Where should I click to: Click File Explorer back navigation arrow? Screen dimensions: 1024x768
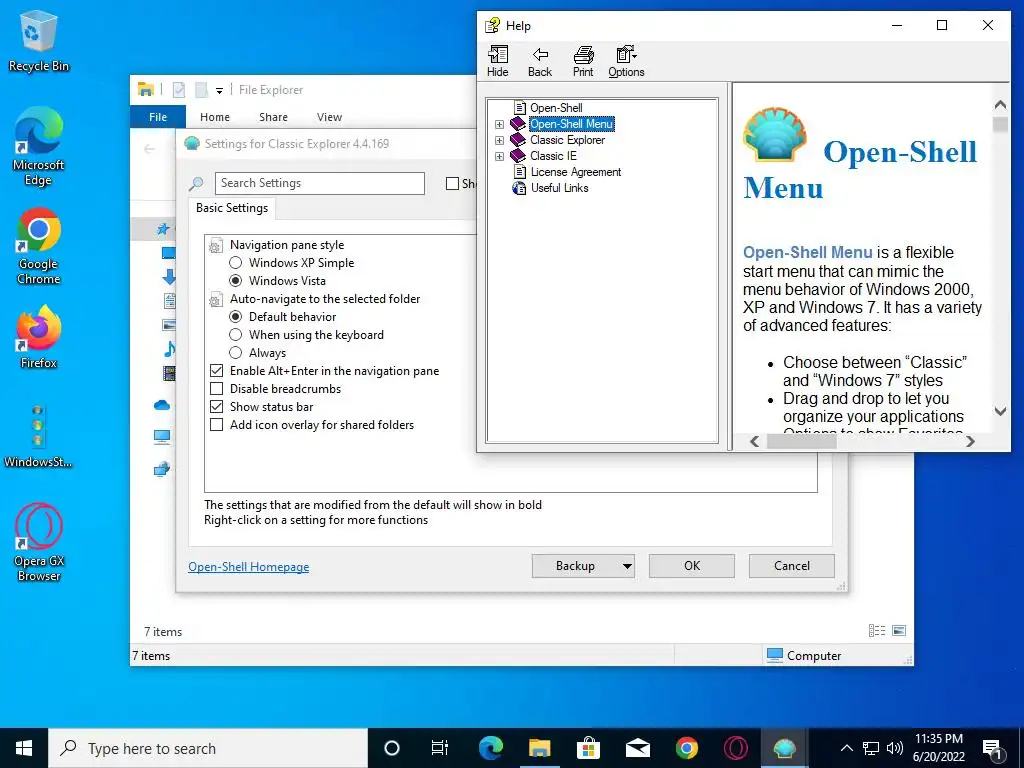pyautogui.click(x=150, y=149)
